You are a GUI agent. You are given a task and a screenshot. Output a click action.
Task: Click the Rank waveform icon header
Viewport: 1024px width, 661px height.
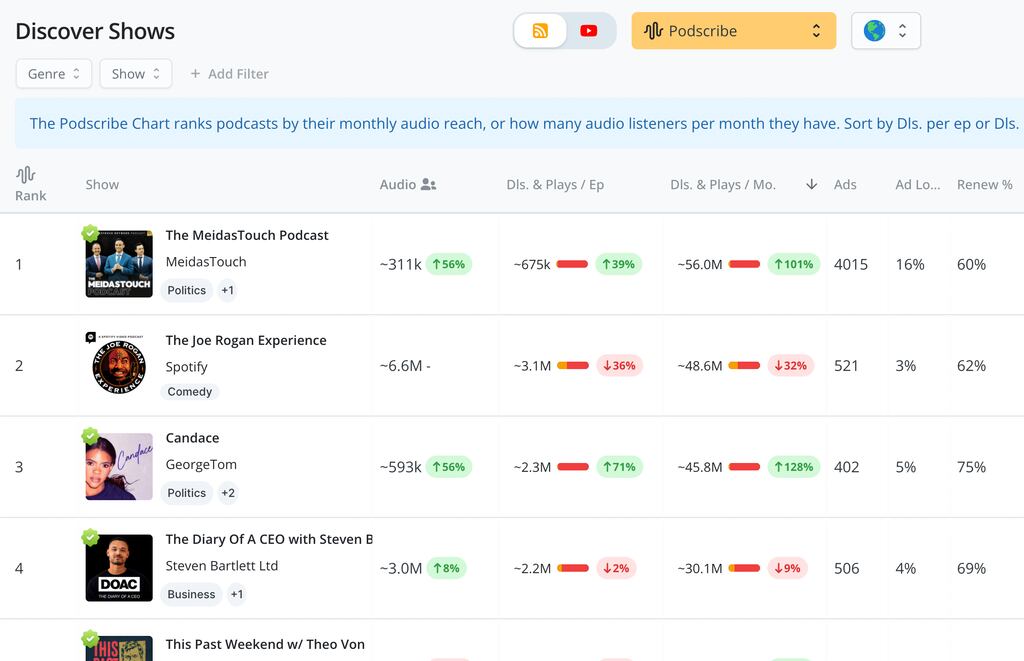26,175
